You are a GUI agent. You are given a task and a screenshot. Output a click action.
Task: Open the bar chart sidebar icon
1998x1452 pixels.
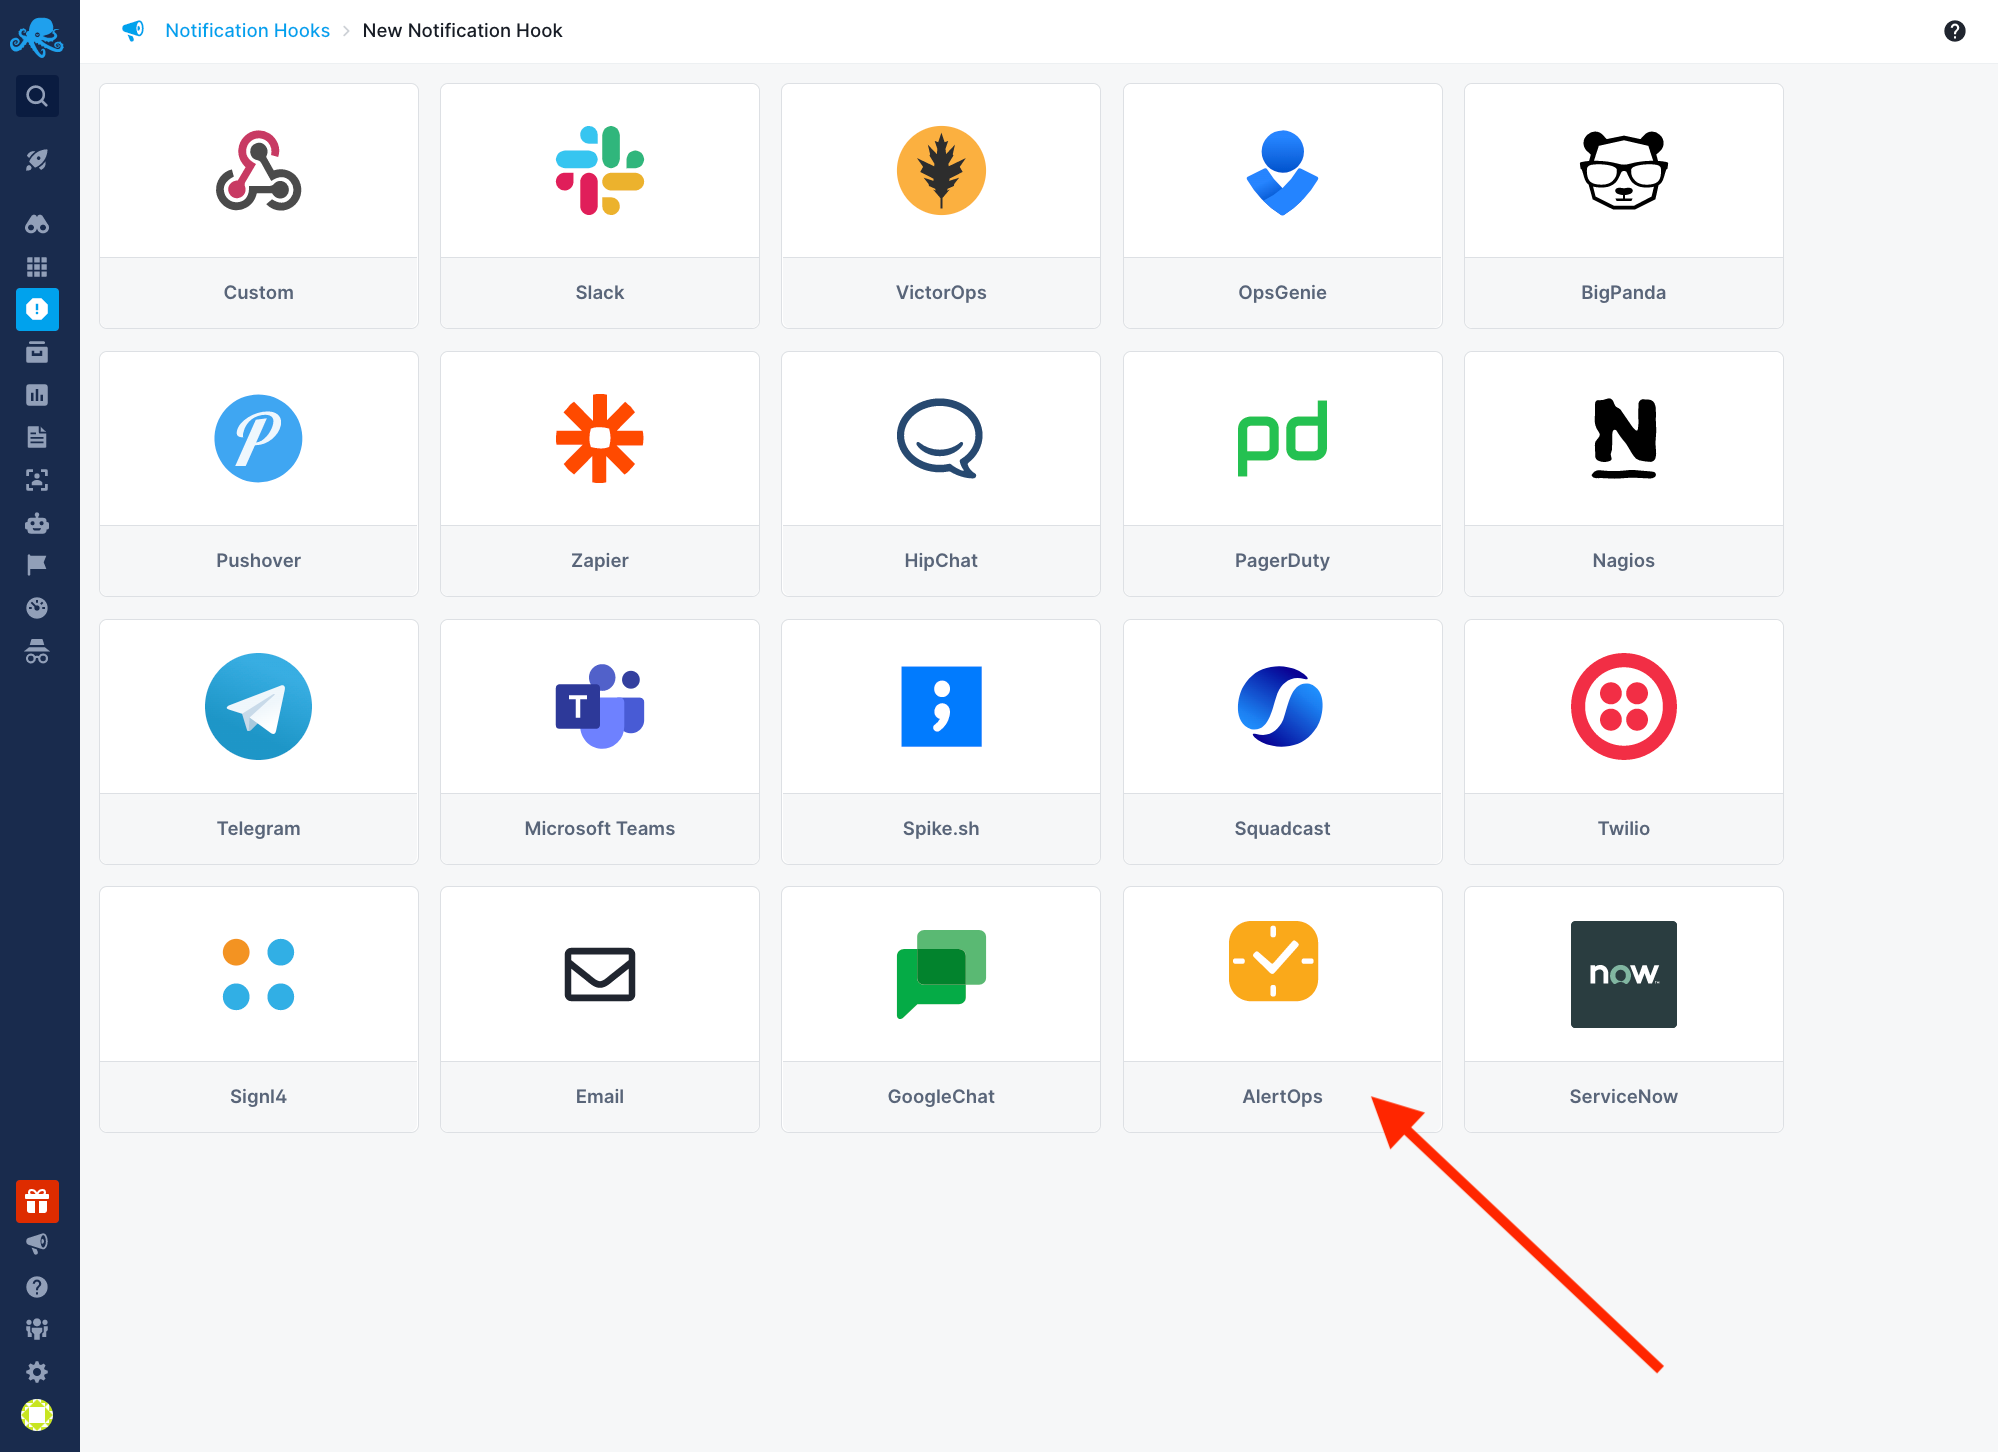point(37,395)
